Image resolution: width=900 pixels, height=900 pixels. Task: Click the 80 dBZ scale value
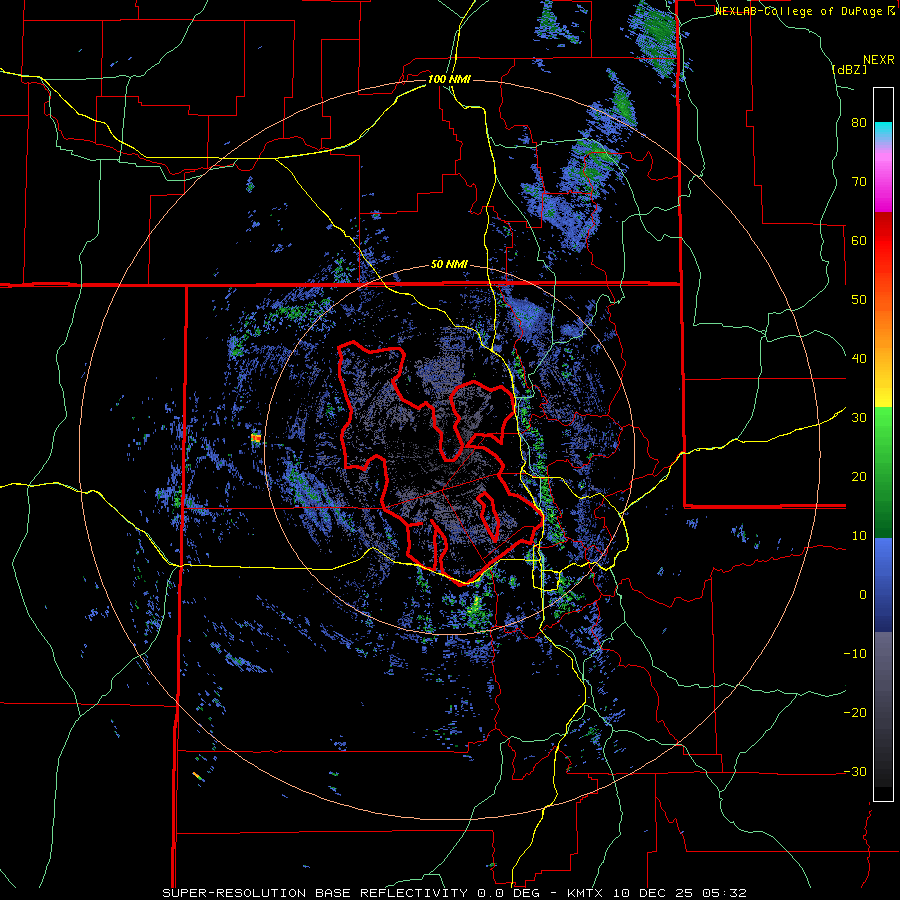(859, 123)
